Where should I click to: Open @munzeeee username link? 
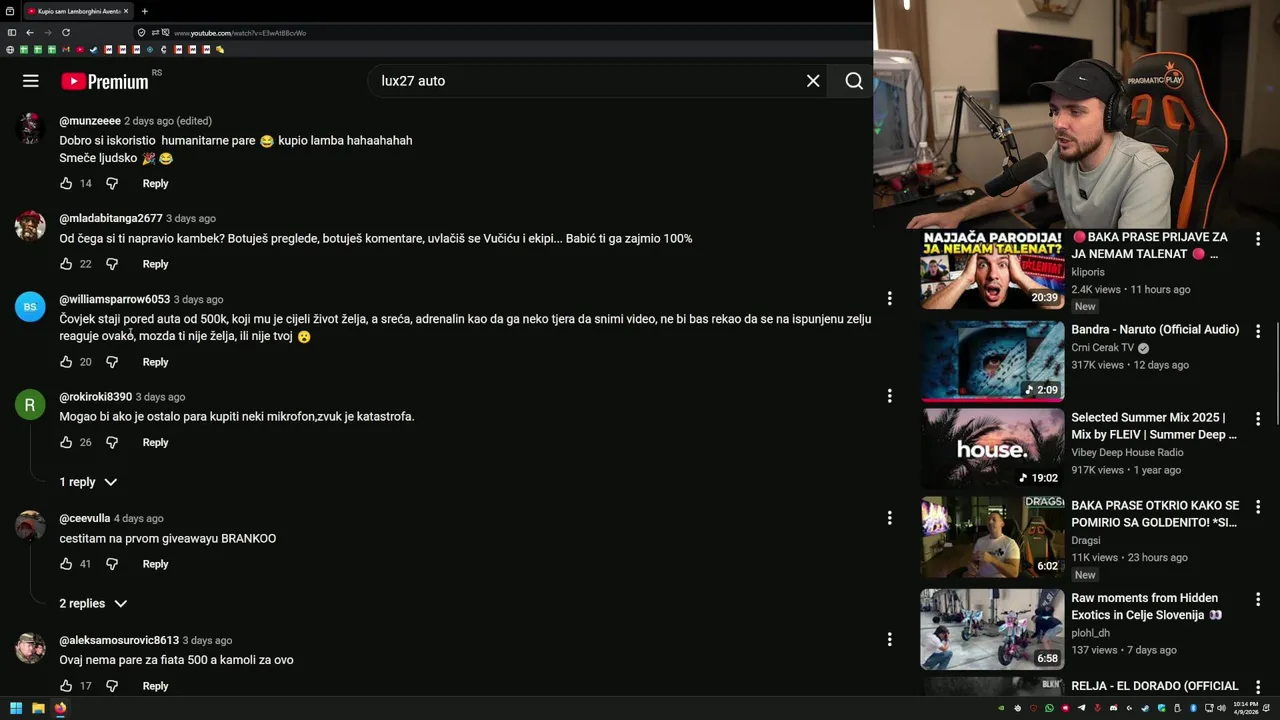[90, 121]
